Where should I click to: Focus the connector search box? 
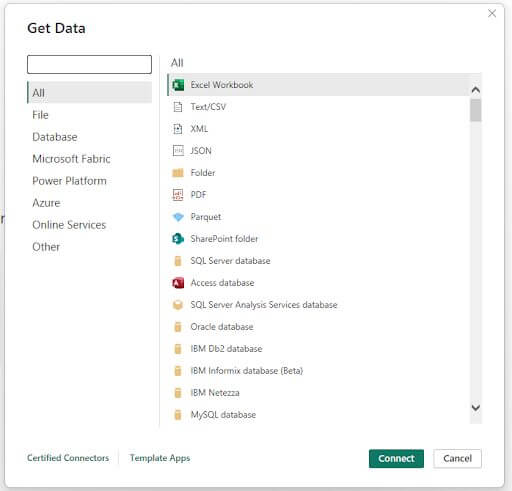point(89,64)
